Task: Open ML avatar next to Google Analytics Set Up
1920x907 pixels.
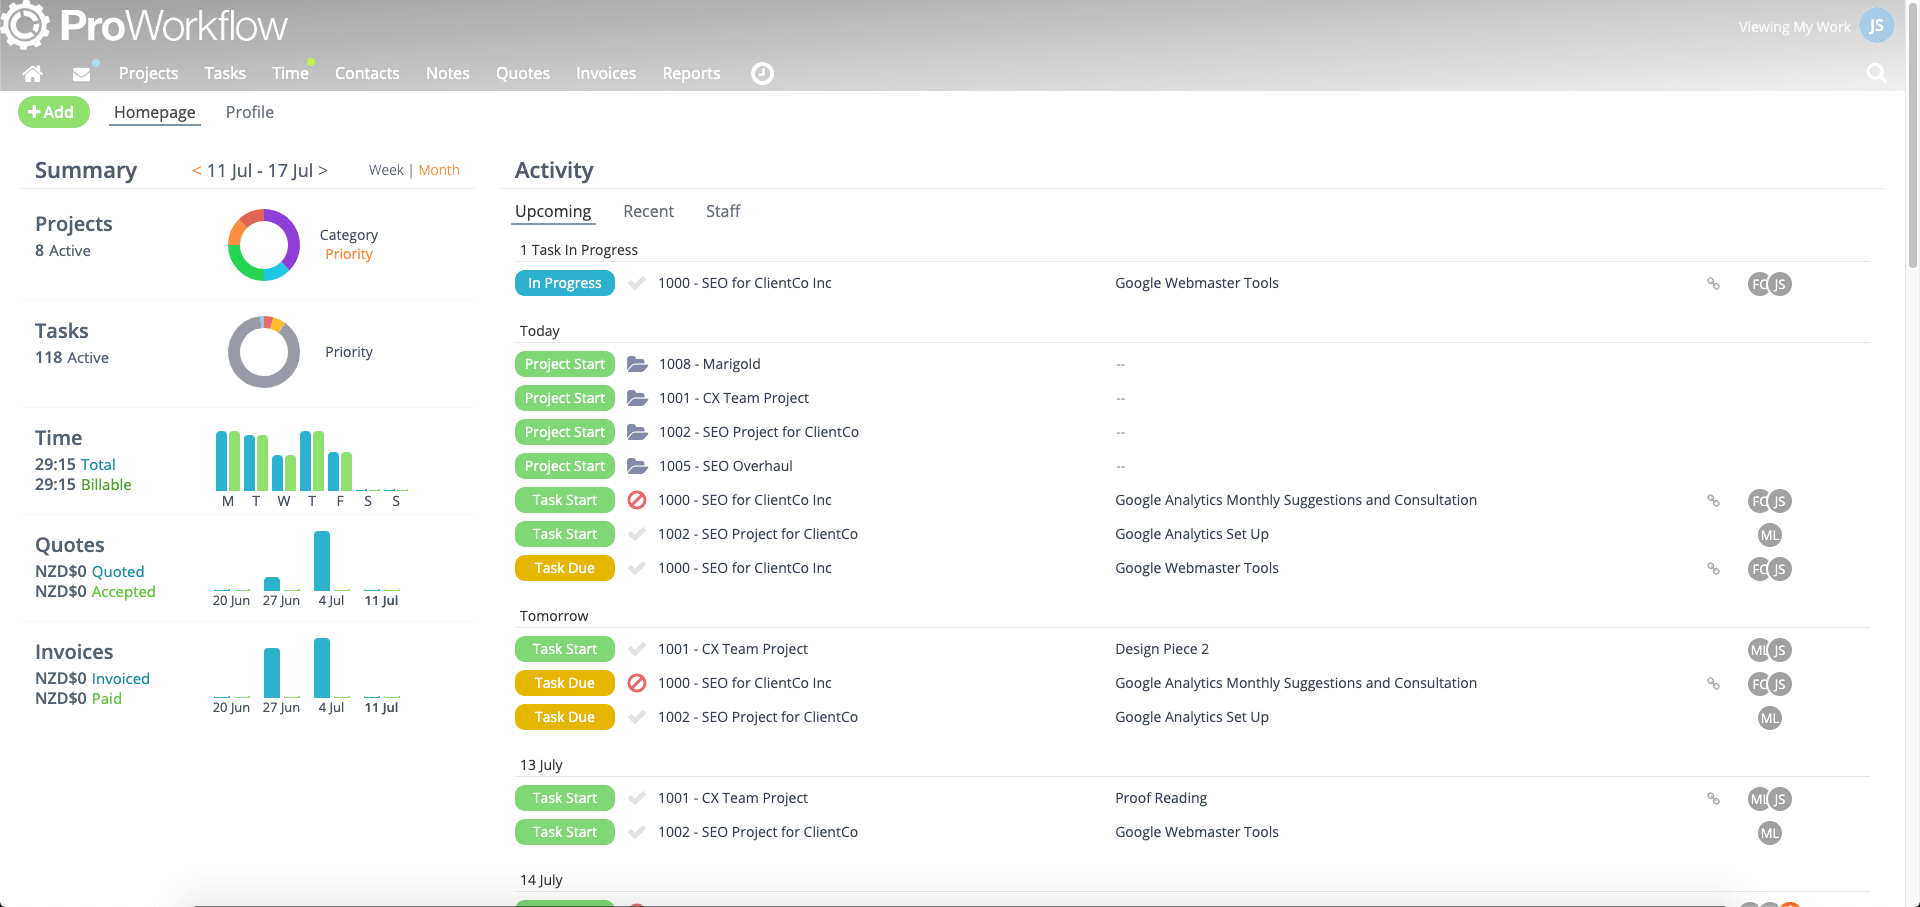Action: click(x=1769, y=534)
